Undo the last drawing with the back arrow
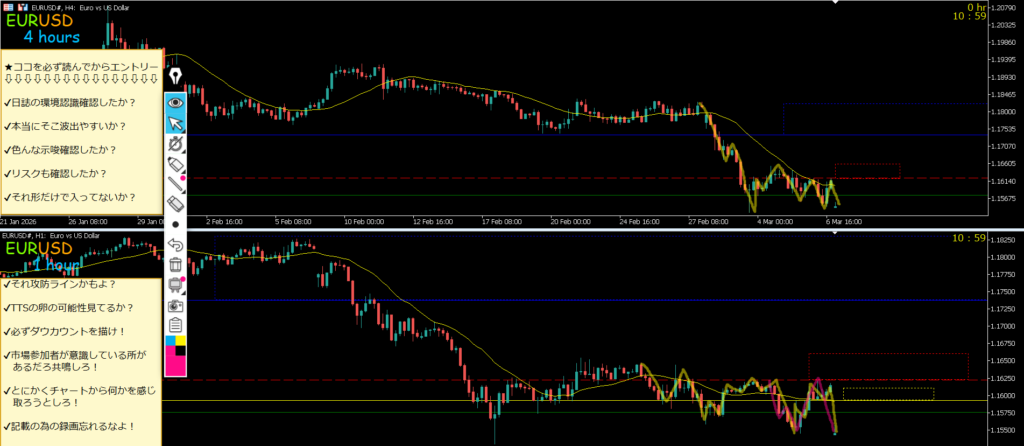The height and width of the screenshot is (446, 1024). [x=176, y=244]
